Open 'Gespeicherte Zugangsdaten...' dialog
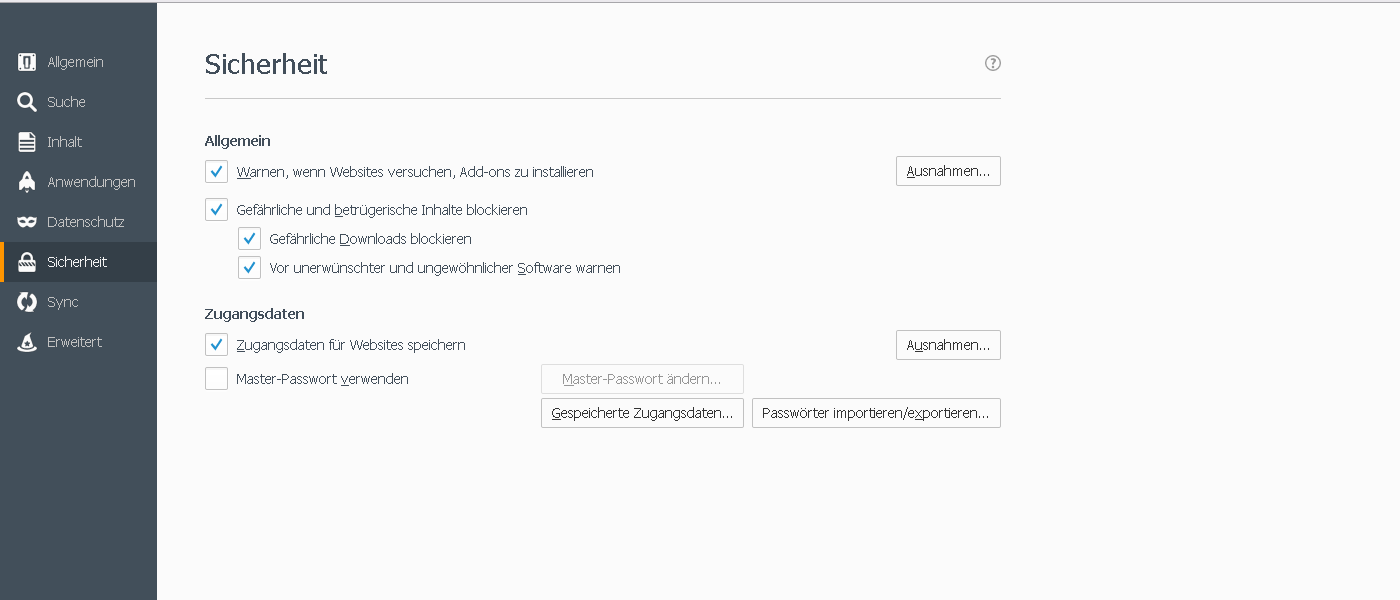 point(642,413)
